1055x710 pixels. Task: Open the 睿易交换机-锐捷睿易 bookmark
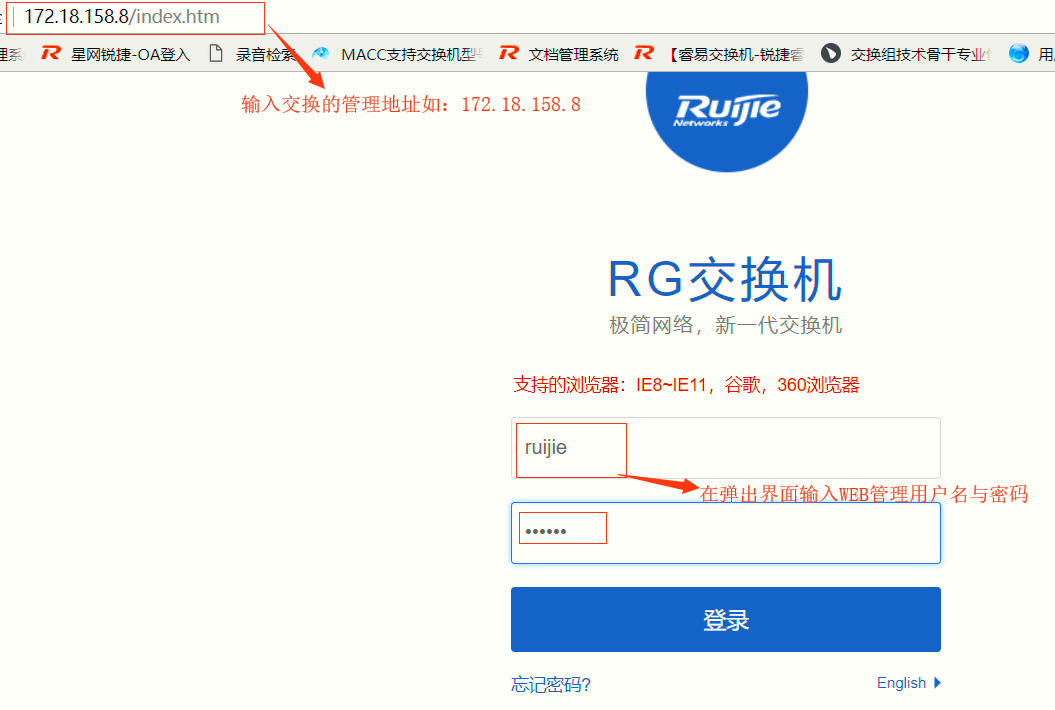734,55
